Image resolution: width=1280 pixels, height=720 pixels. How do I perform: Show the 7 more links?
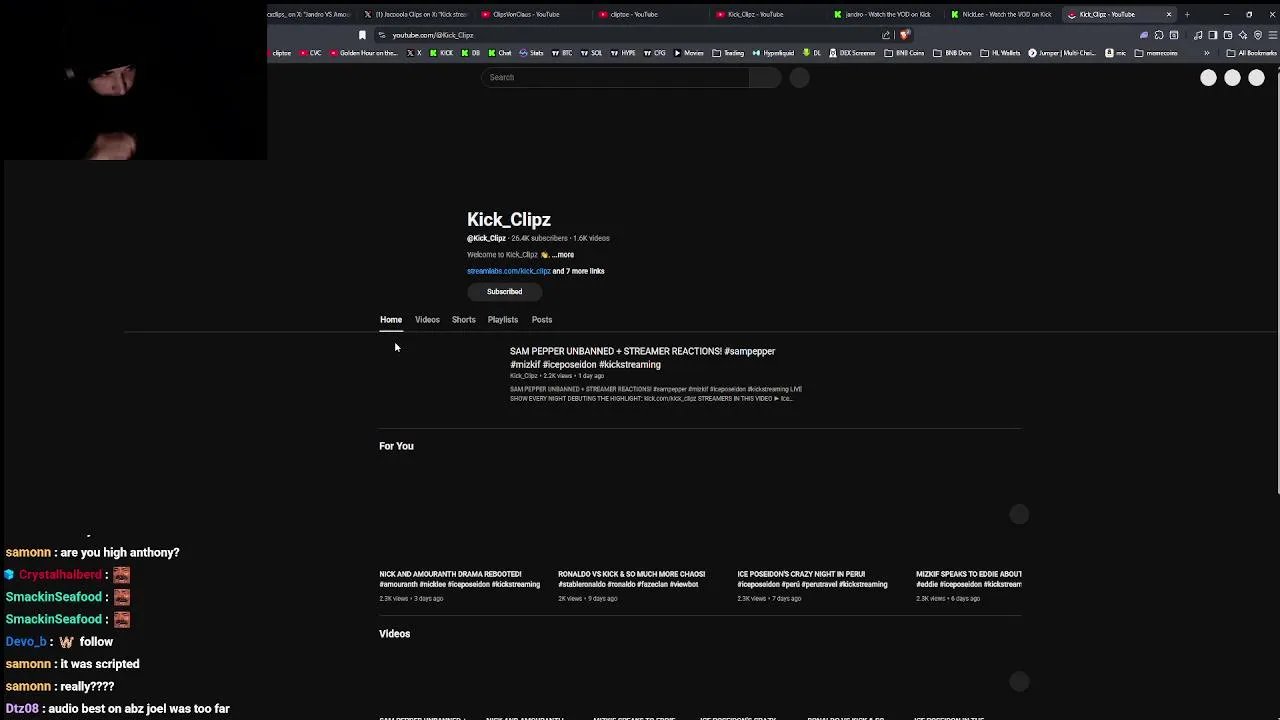578,271
